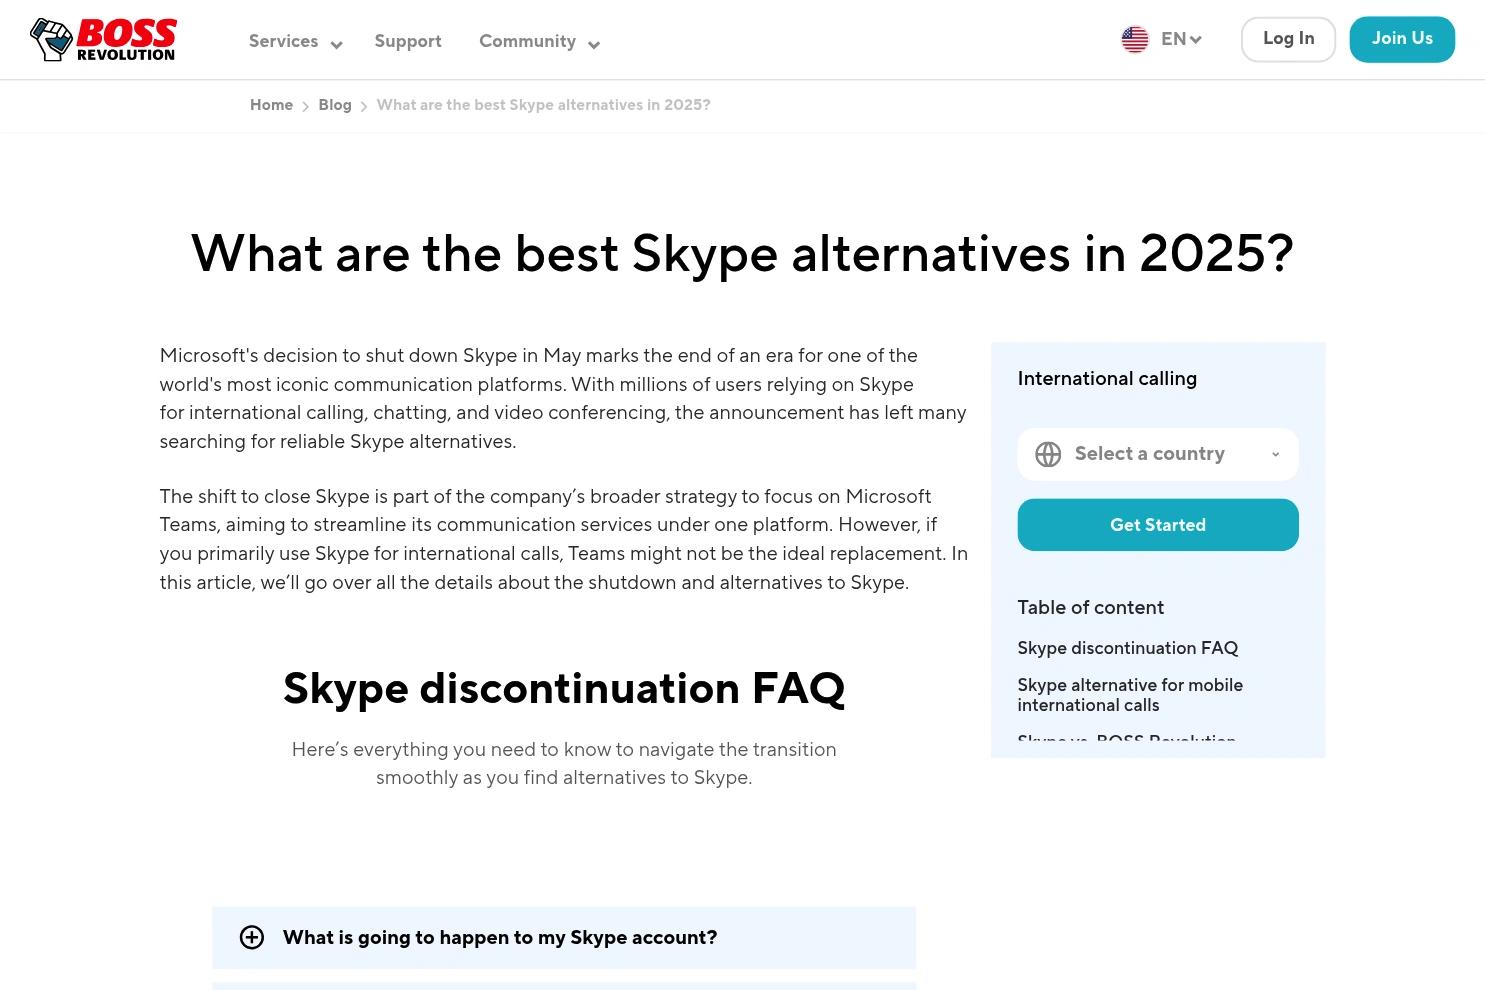The width and height of the screenshot is (1485, 990).
Task: Open the EN language dropdown
Action: point(1181,40)
